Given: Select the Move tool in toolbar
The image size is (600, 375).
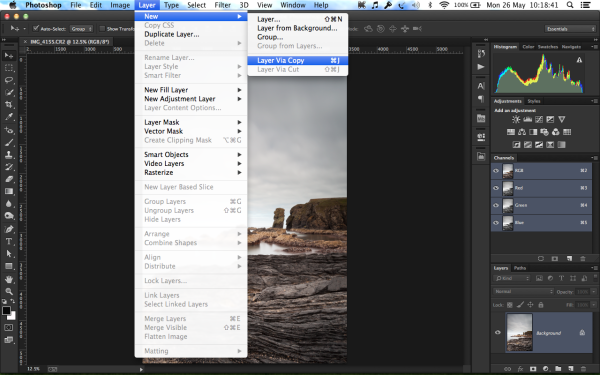Looking at the screenshot, I should tap(8, 55).
